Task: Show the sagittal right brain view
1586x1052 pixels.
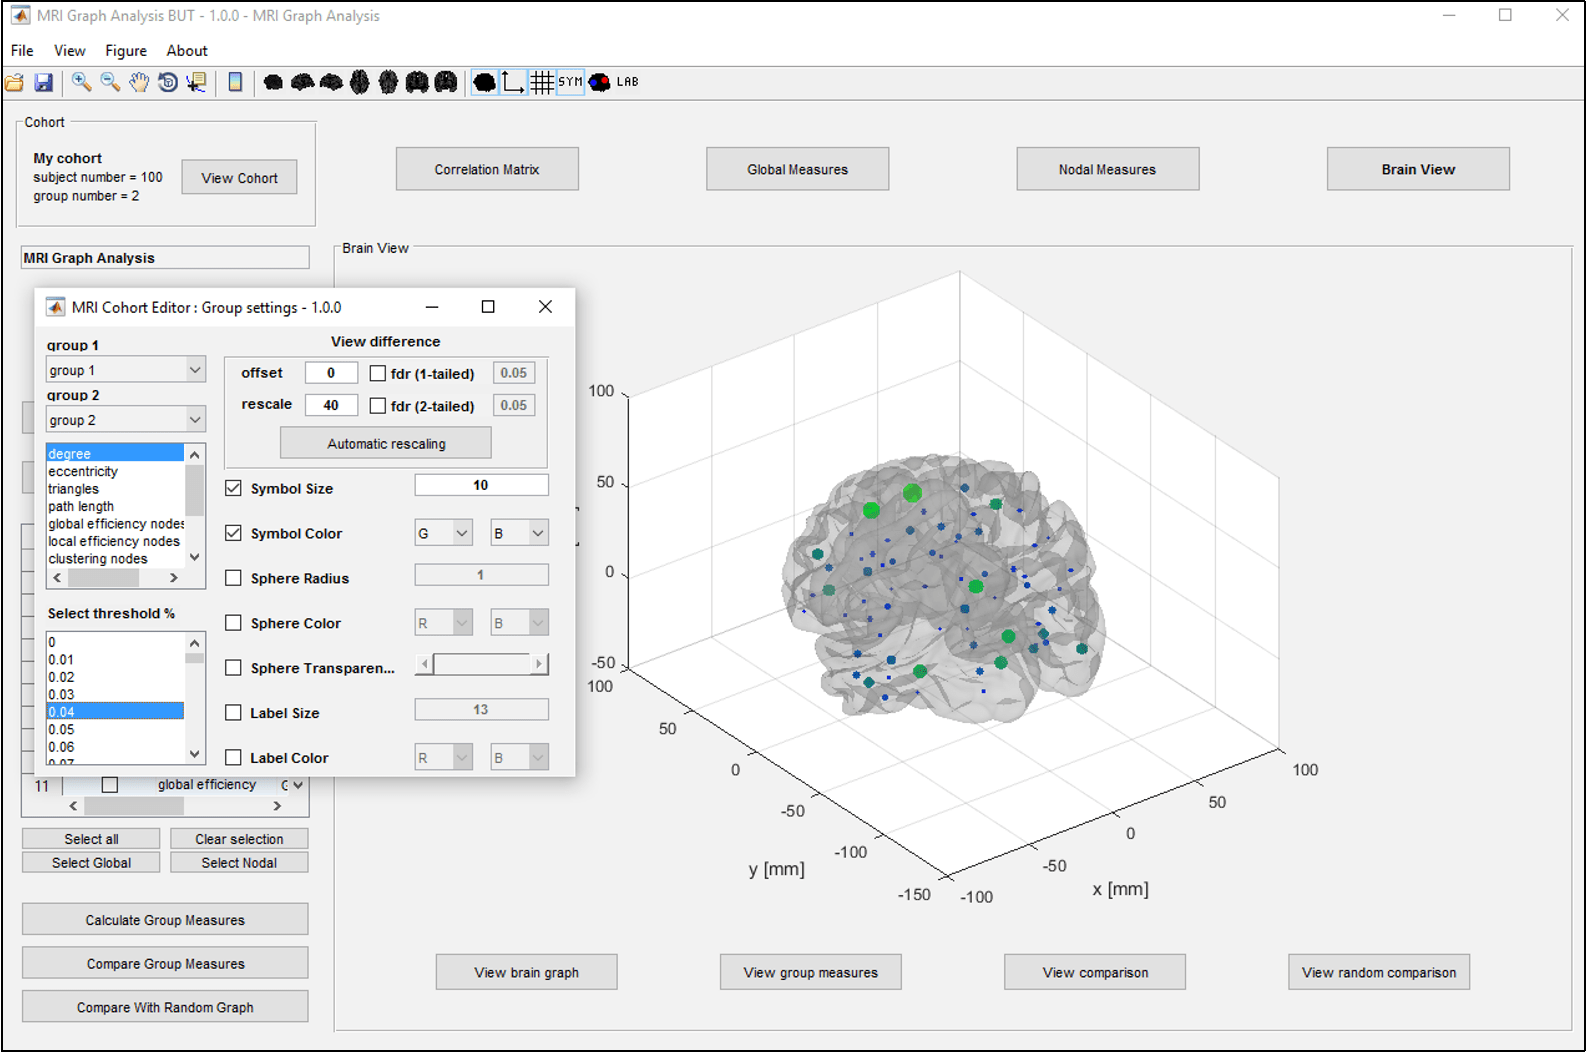Action: pos(331,83)
